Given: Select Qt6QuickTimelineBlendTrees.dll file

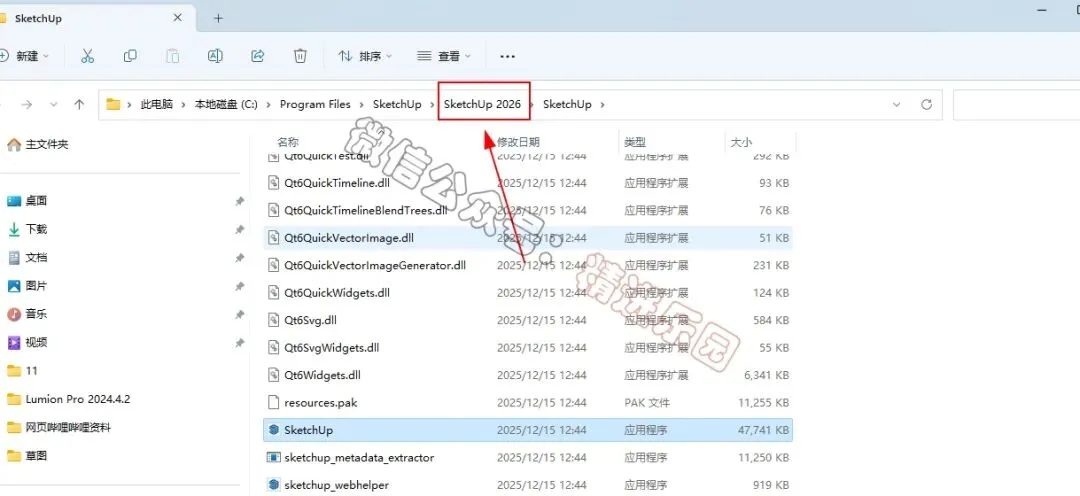Looking at the screenshot, I should pos(528,210).
